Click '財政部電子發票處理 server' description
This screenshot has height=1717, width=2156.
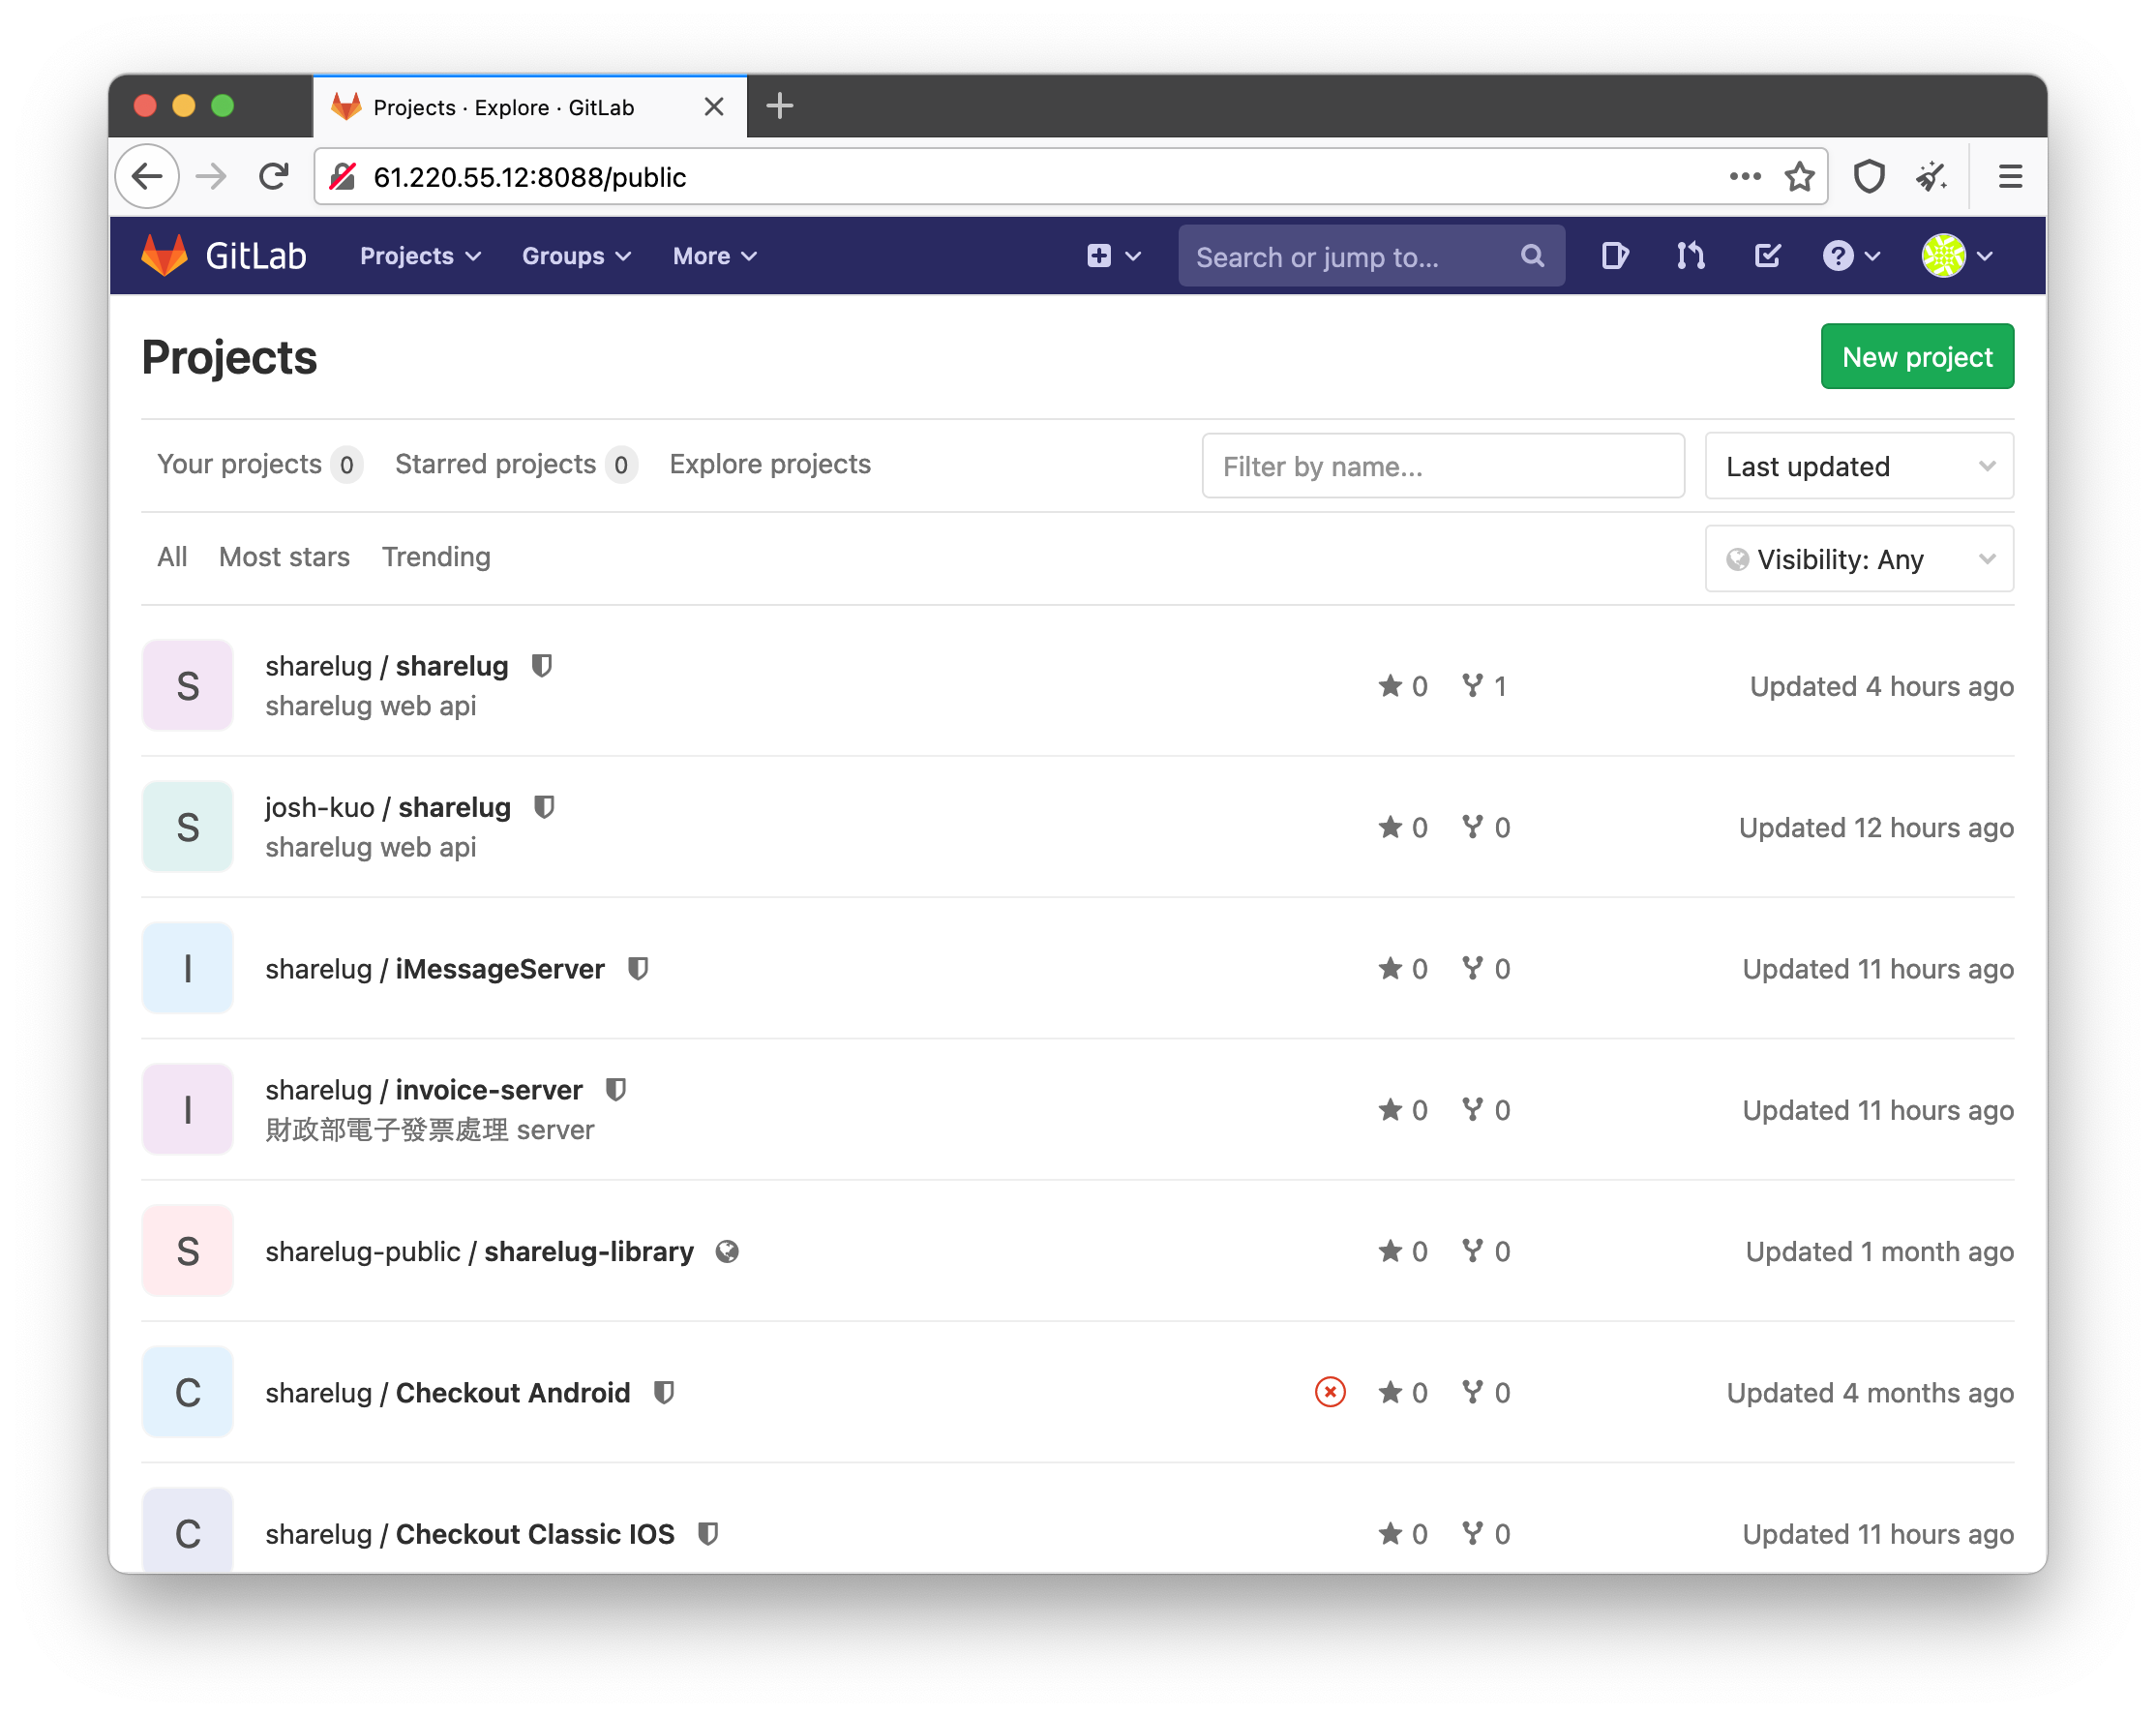click(430, 1130)
